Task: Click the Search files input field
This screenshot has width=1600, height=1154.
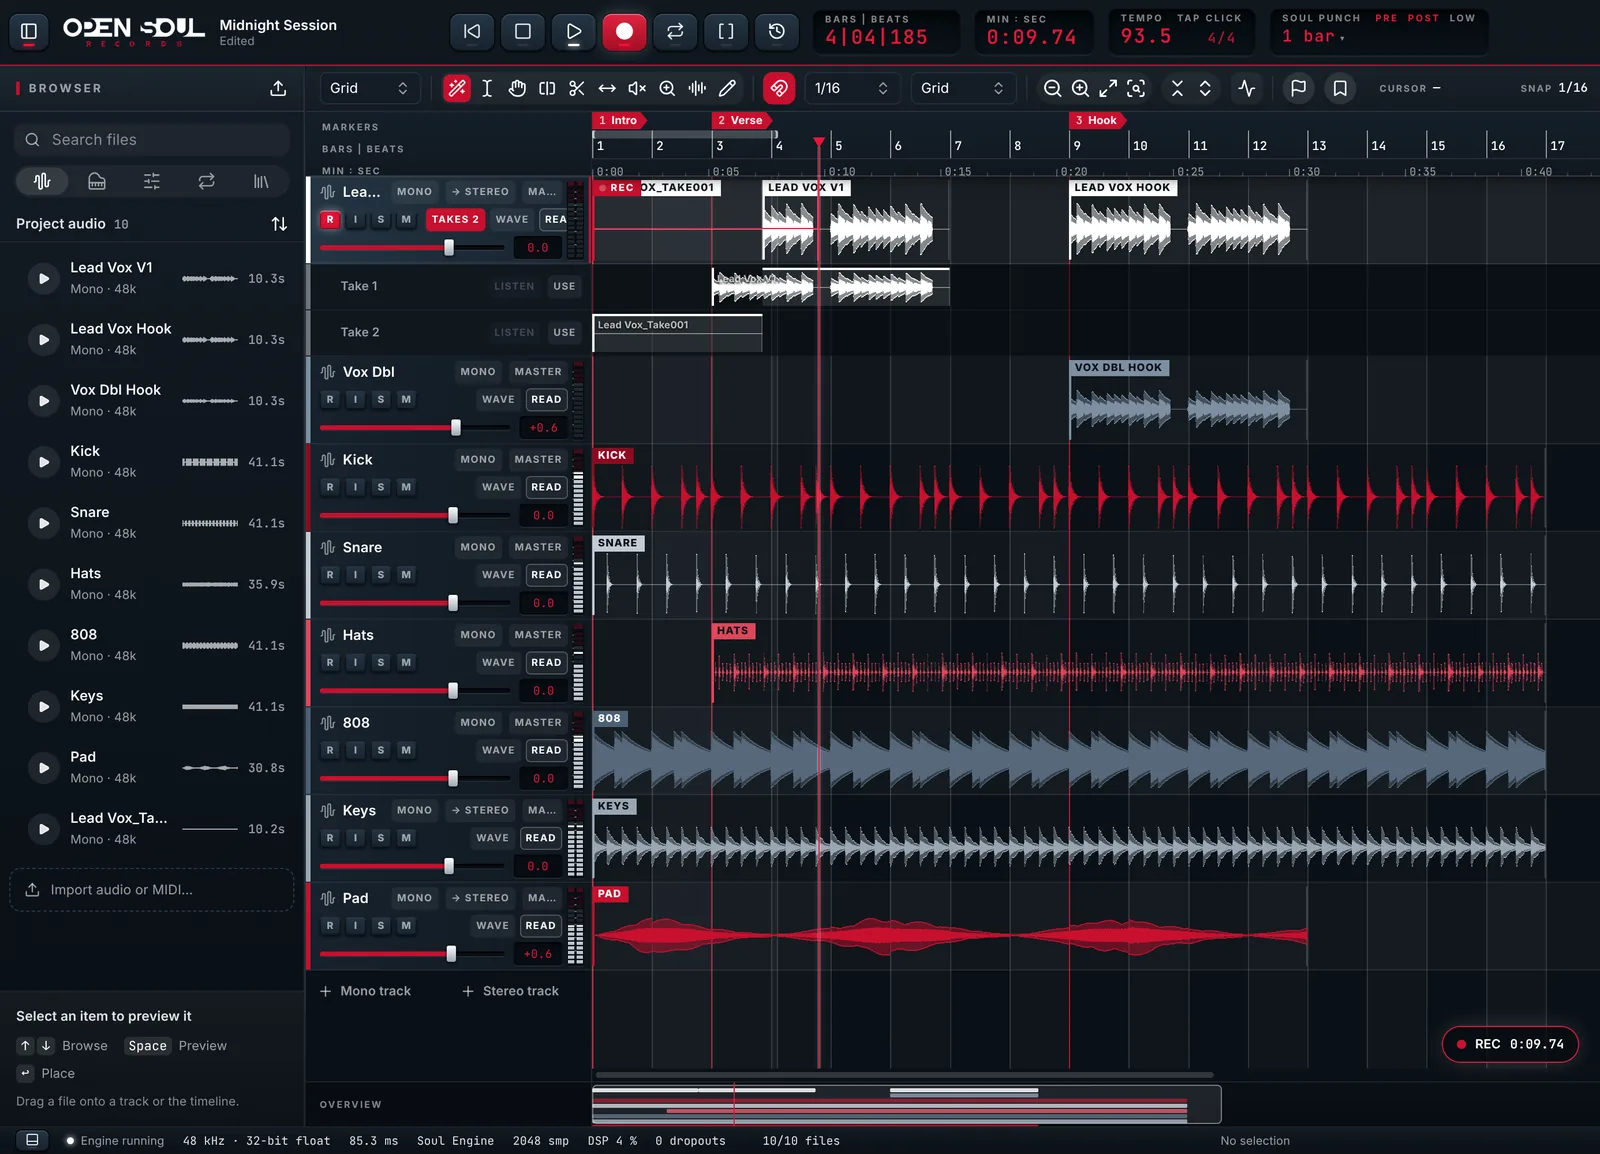Action: 152,140
